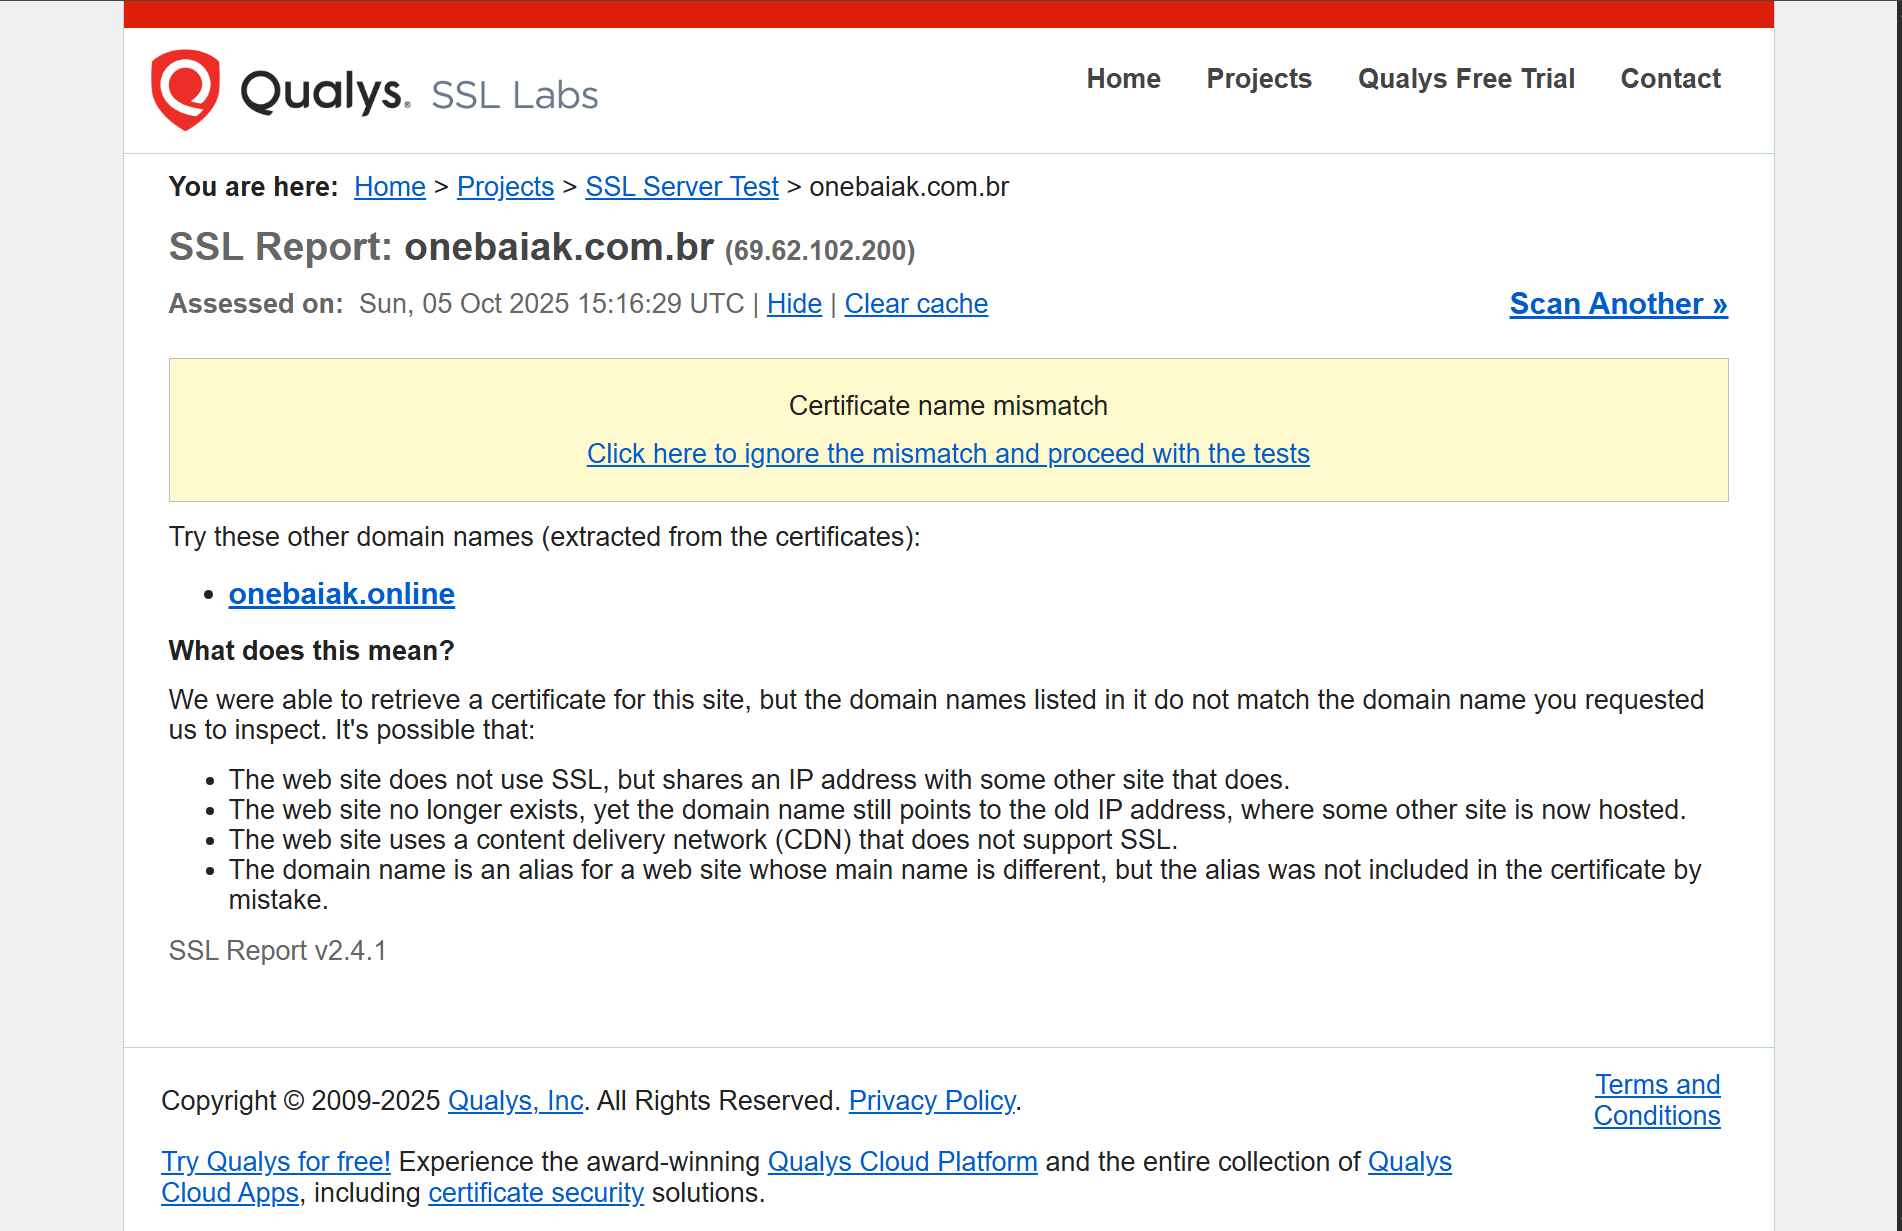
Task: Click the Qualys shield logo icon
Action: coord(185,90)
